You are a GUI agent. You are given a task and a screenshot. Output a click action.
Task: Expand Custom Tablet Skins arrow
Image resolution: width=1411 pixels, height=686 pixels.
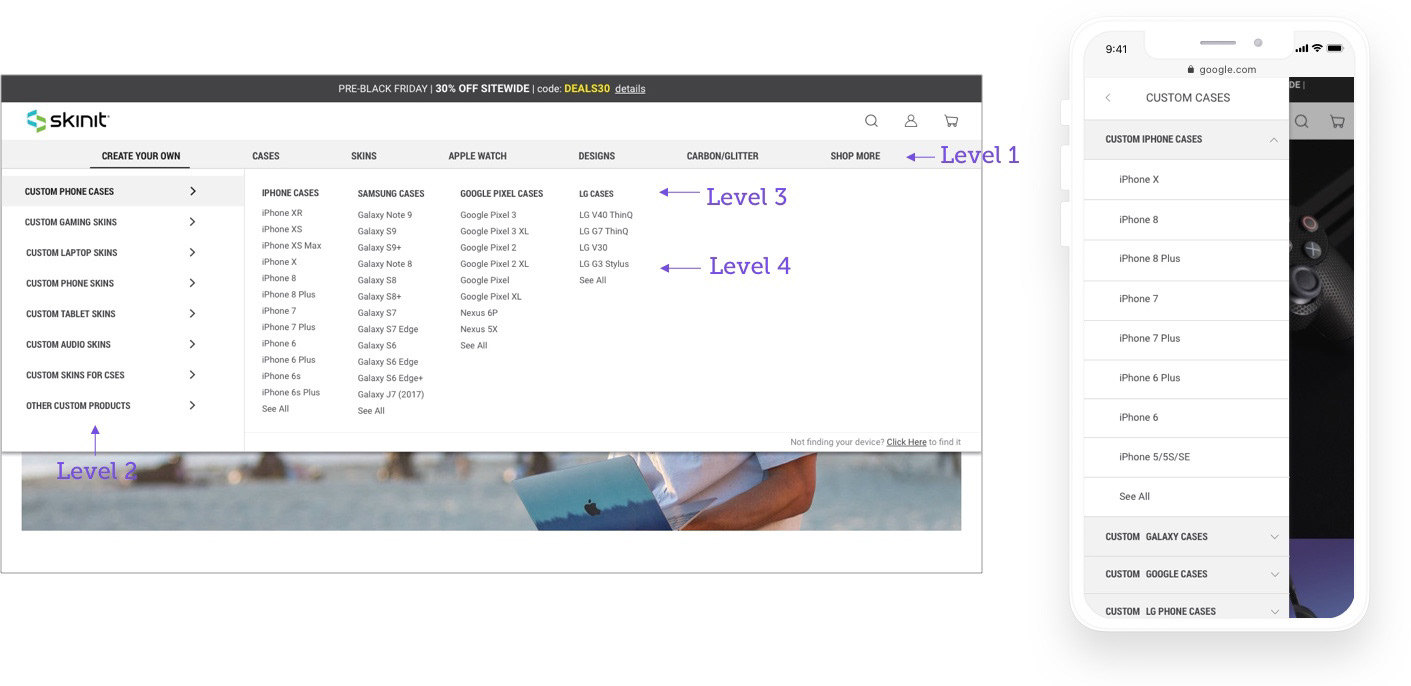tap(192, 313)
